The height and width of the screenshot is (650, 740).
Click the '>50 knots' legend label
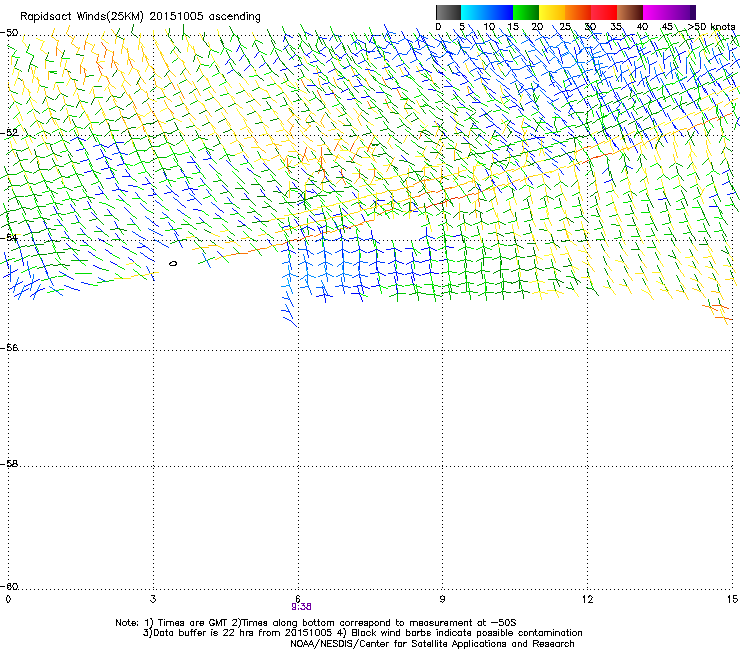click(711, 27)
